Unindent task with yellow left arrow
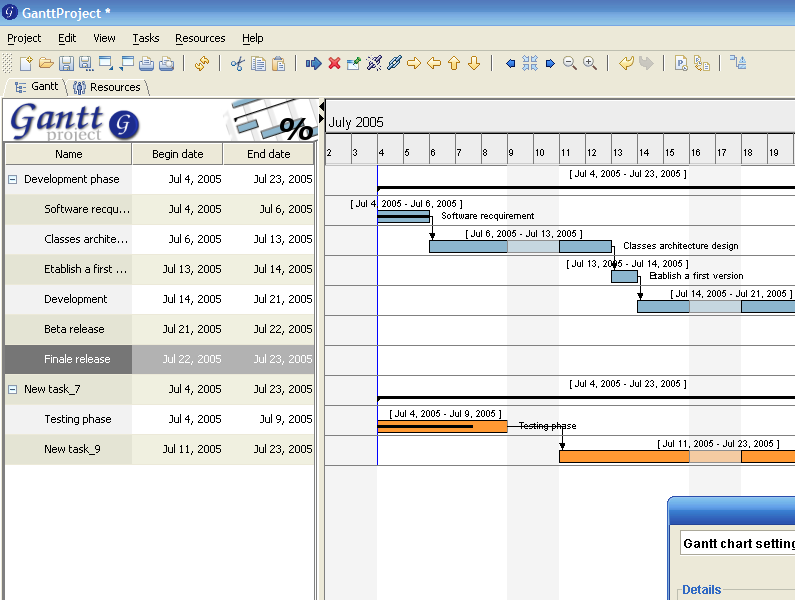The height and width of the screenshot is (600, 795). coord(434,63)
